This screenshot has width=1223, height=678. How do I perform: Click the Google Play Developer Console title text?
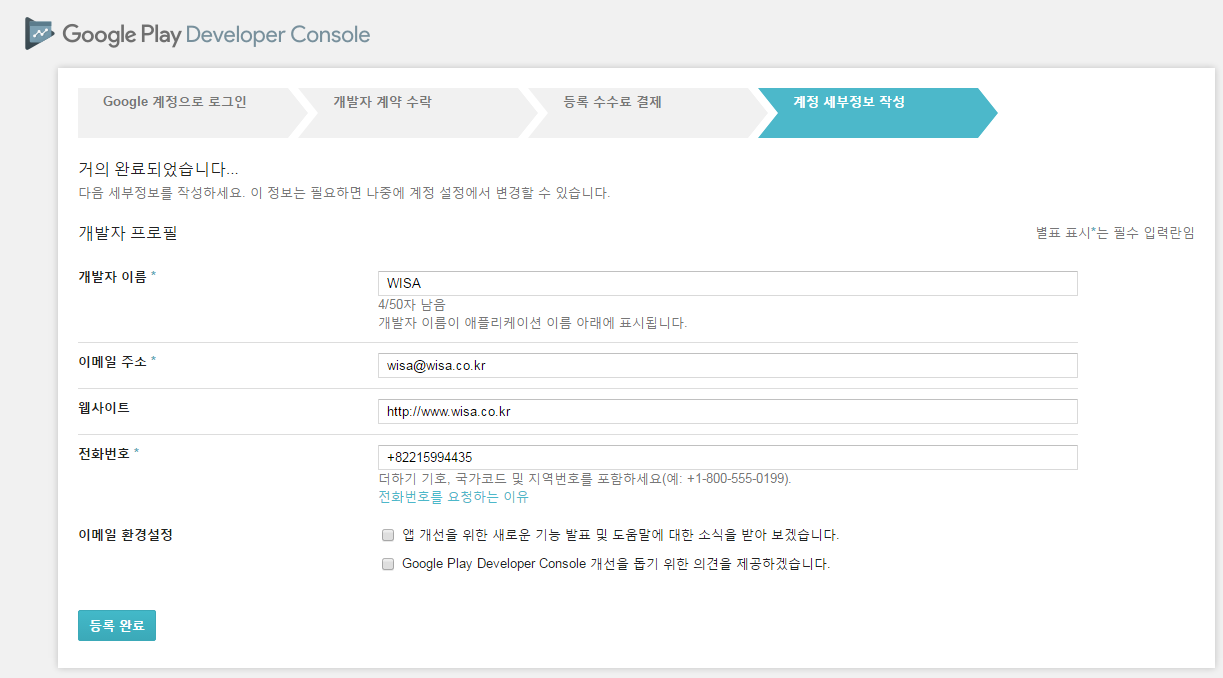tap(216, 35)
